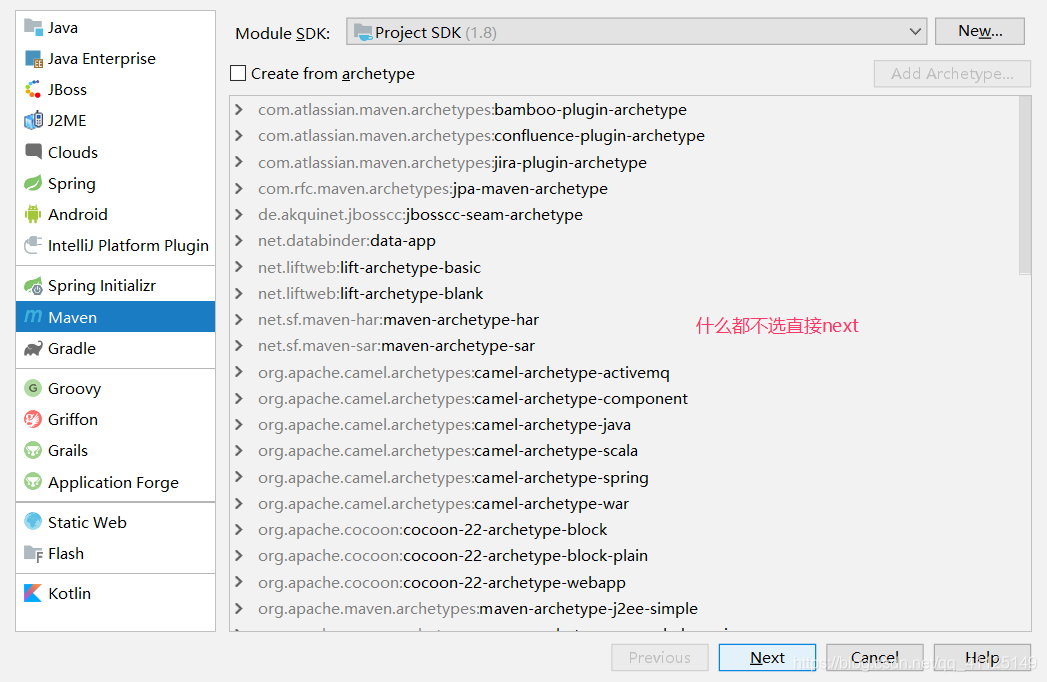Click the IntelliJ Platform Plugin icon
The height and width of the screenshot is (682, 1047).
(x=33, y=246)
